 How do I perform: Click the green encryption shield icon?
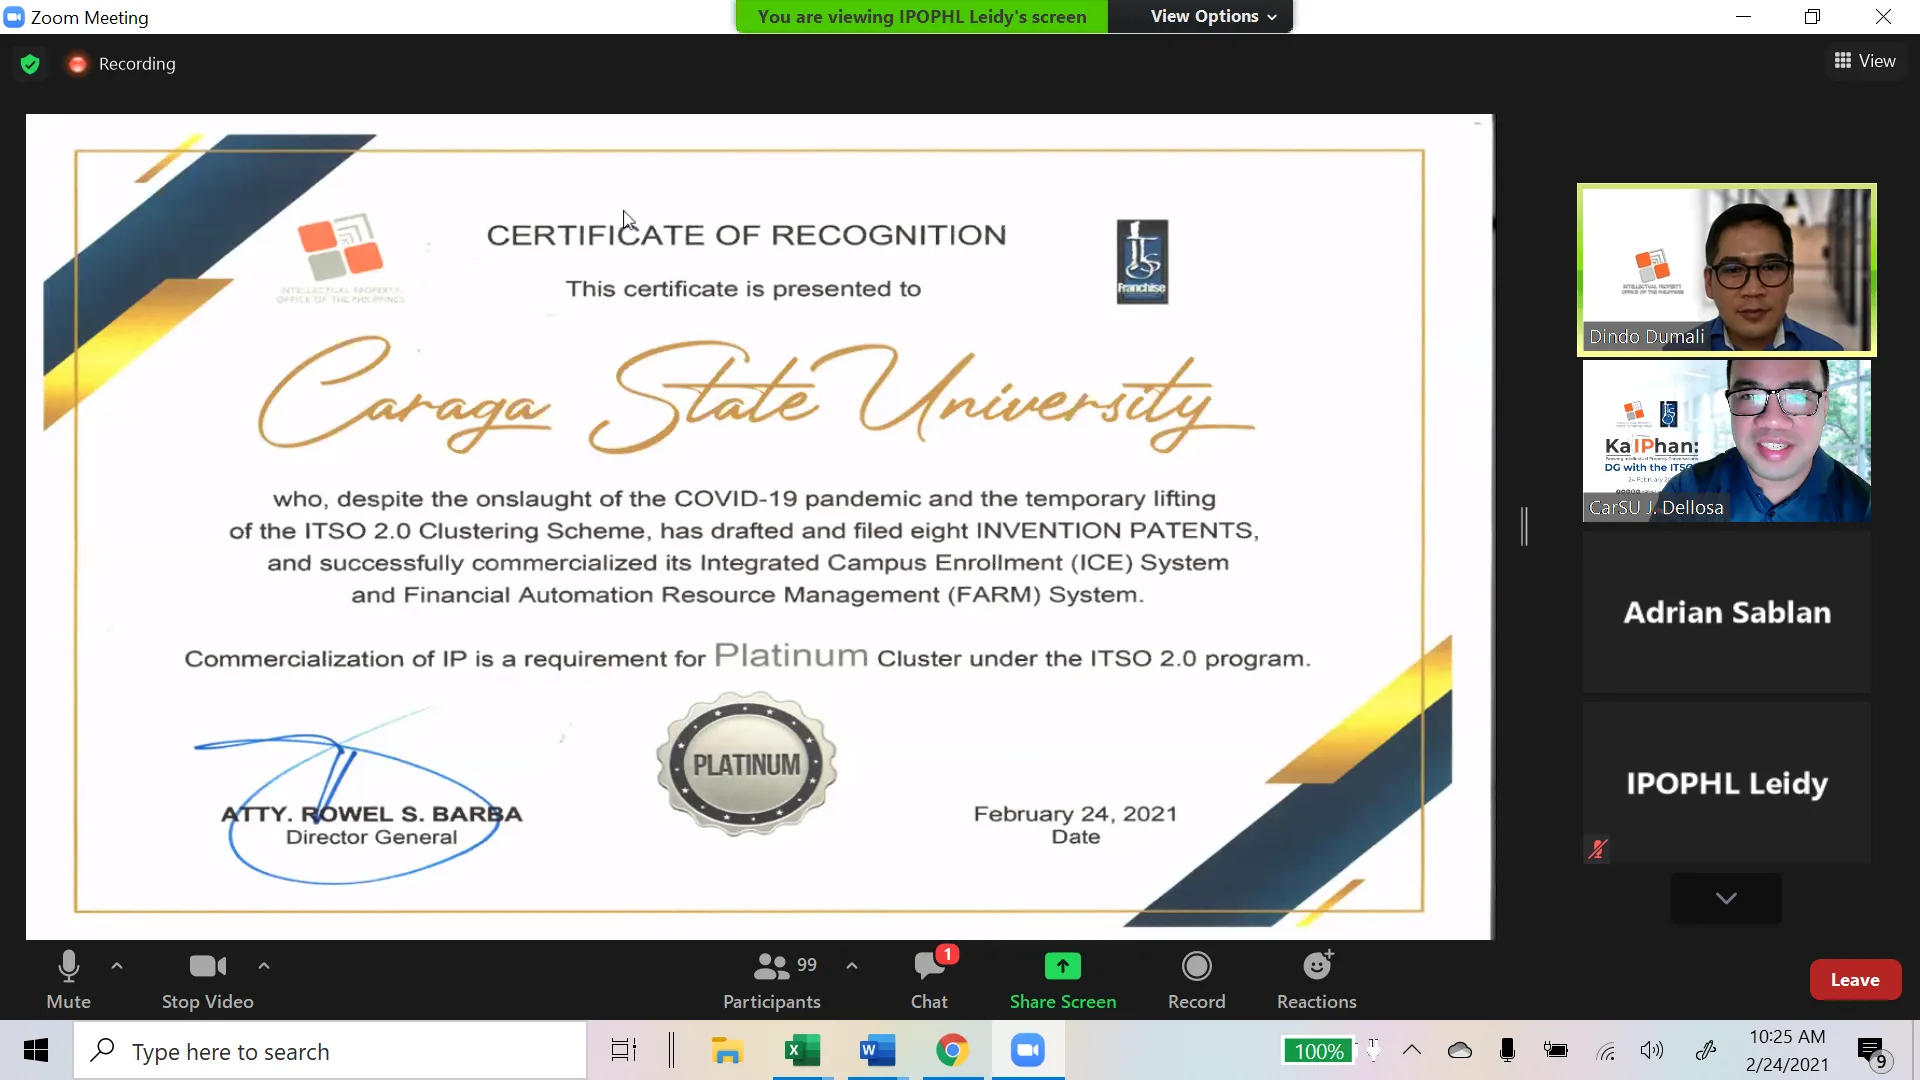pyautogui.click(x=30, y=64)
